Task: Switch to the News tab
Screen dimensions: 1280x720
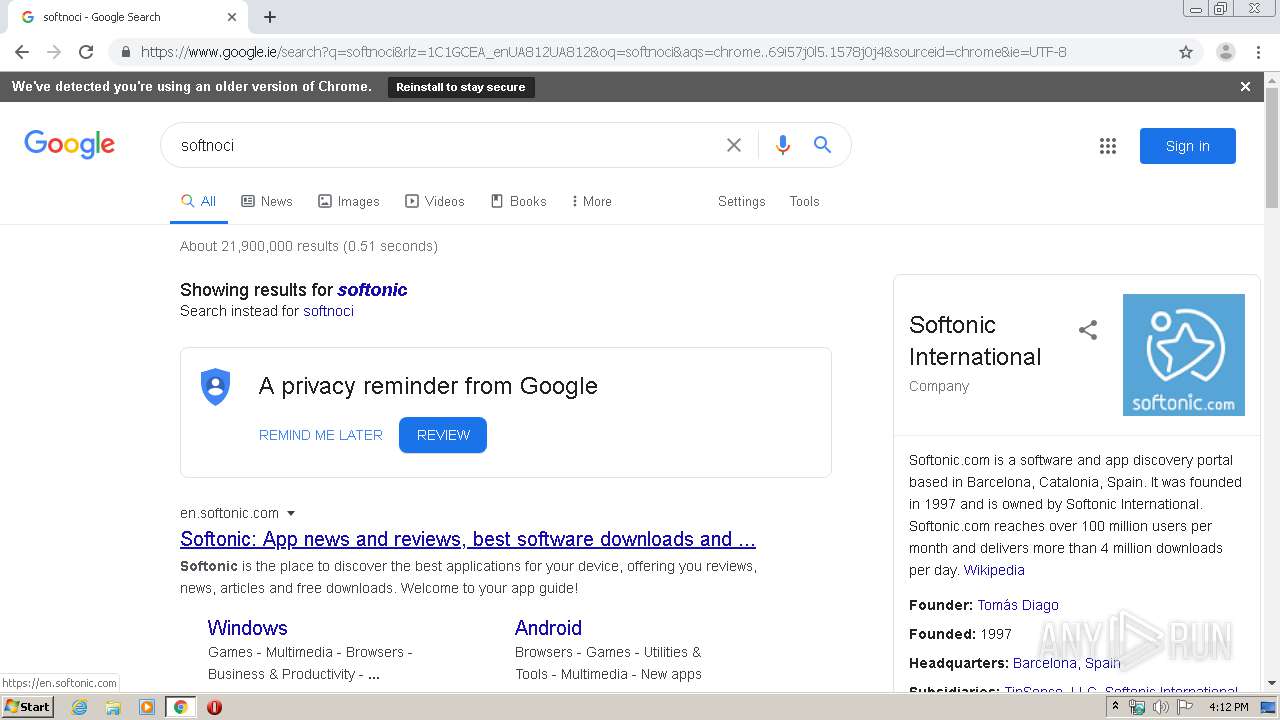Action: [267, 201]
